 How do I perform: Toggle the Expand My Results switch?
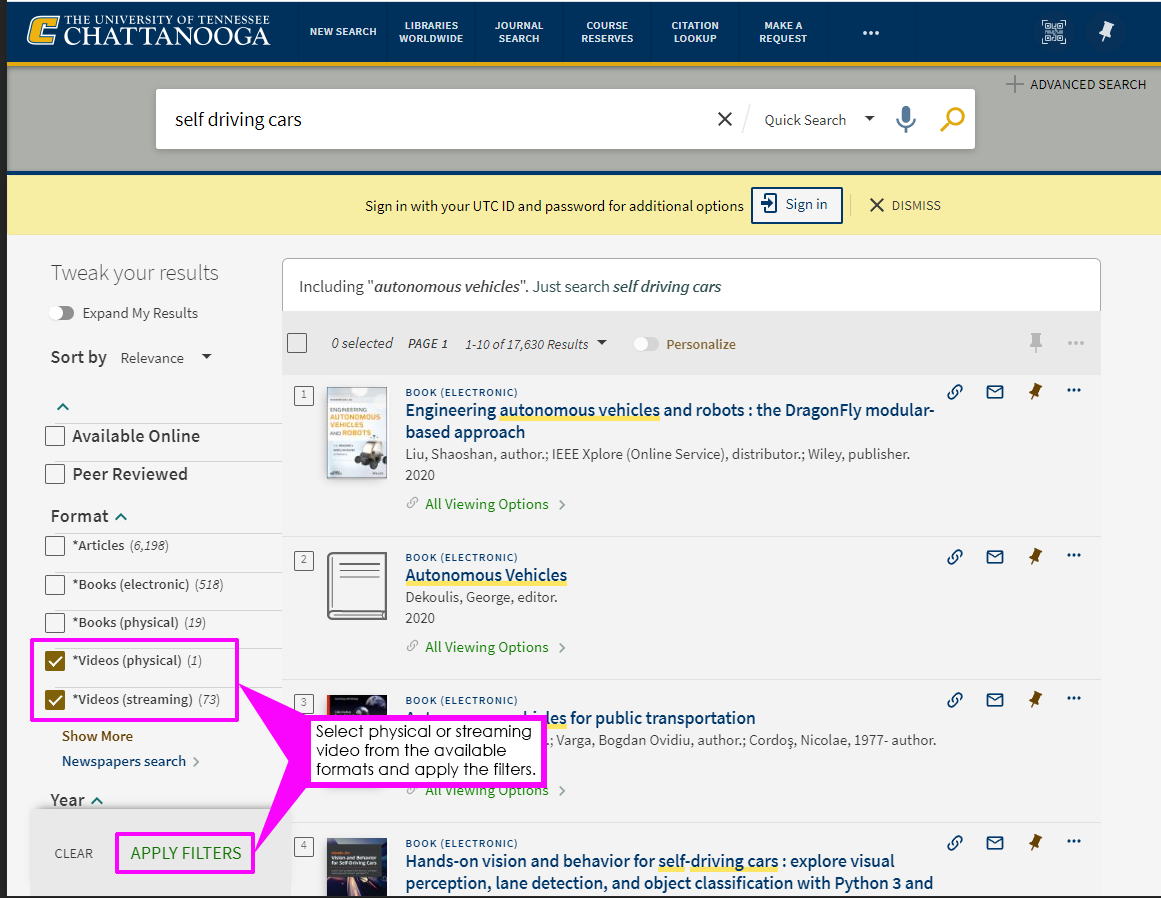[62, 313]
